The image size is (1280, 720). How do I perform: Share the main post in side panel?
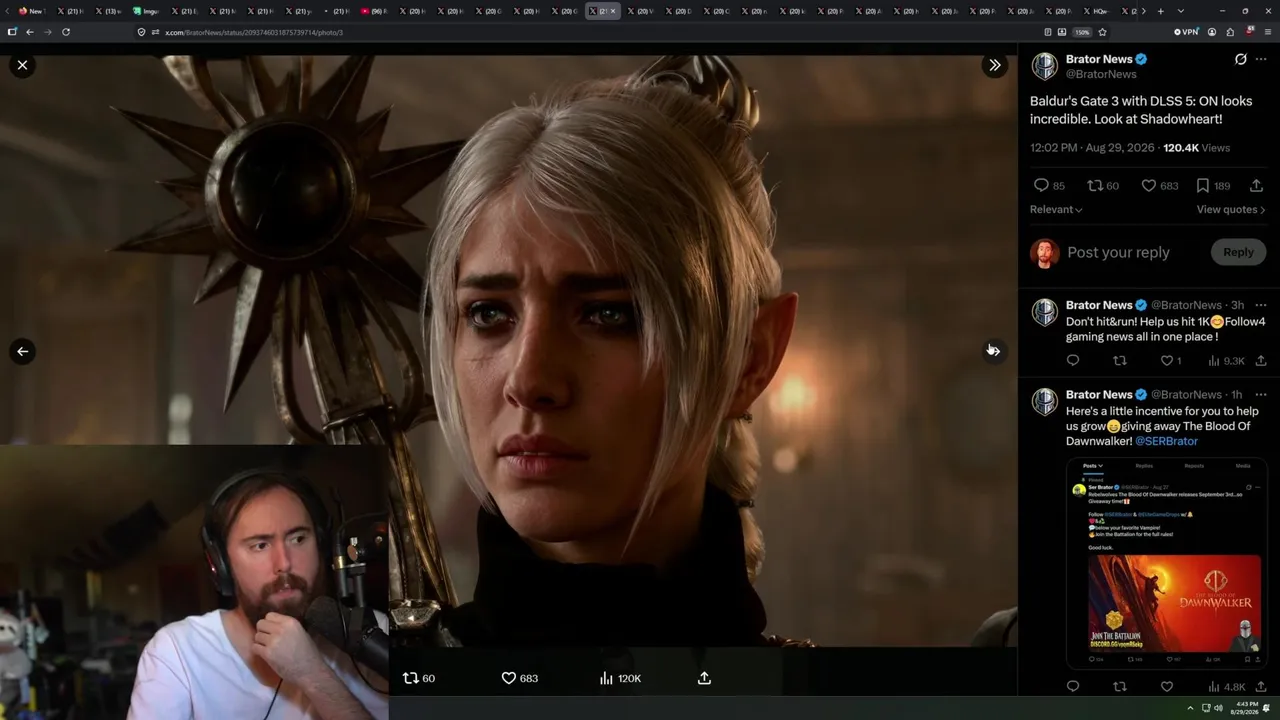(x=1257, y=185)
